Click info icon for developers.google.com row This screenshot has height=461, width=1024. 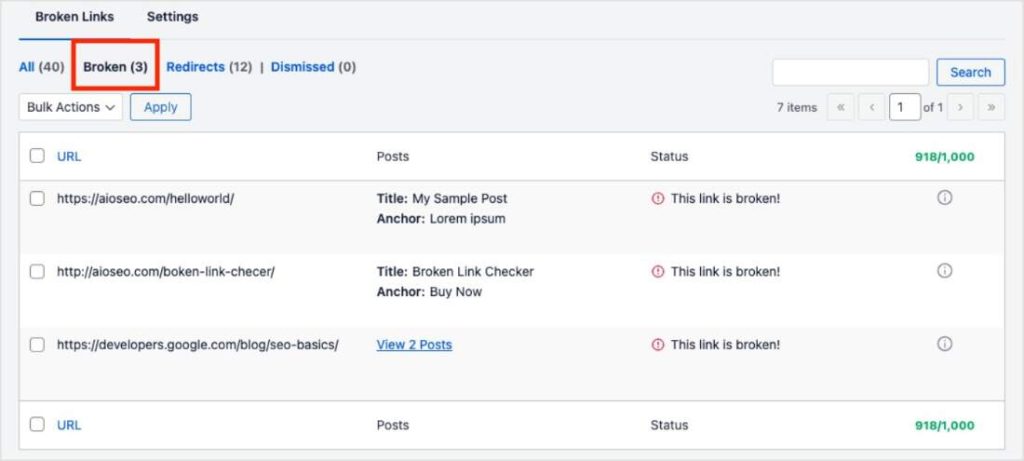[x=944, y=344]
